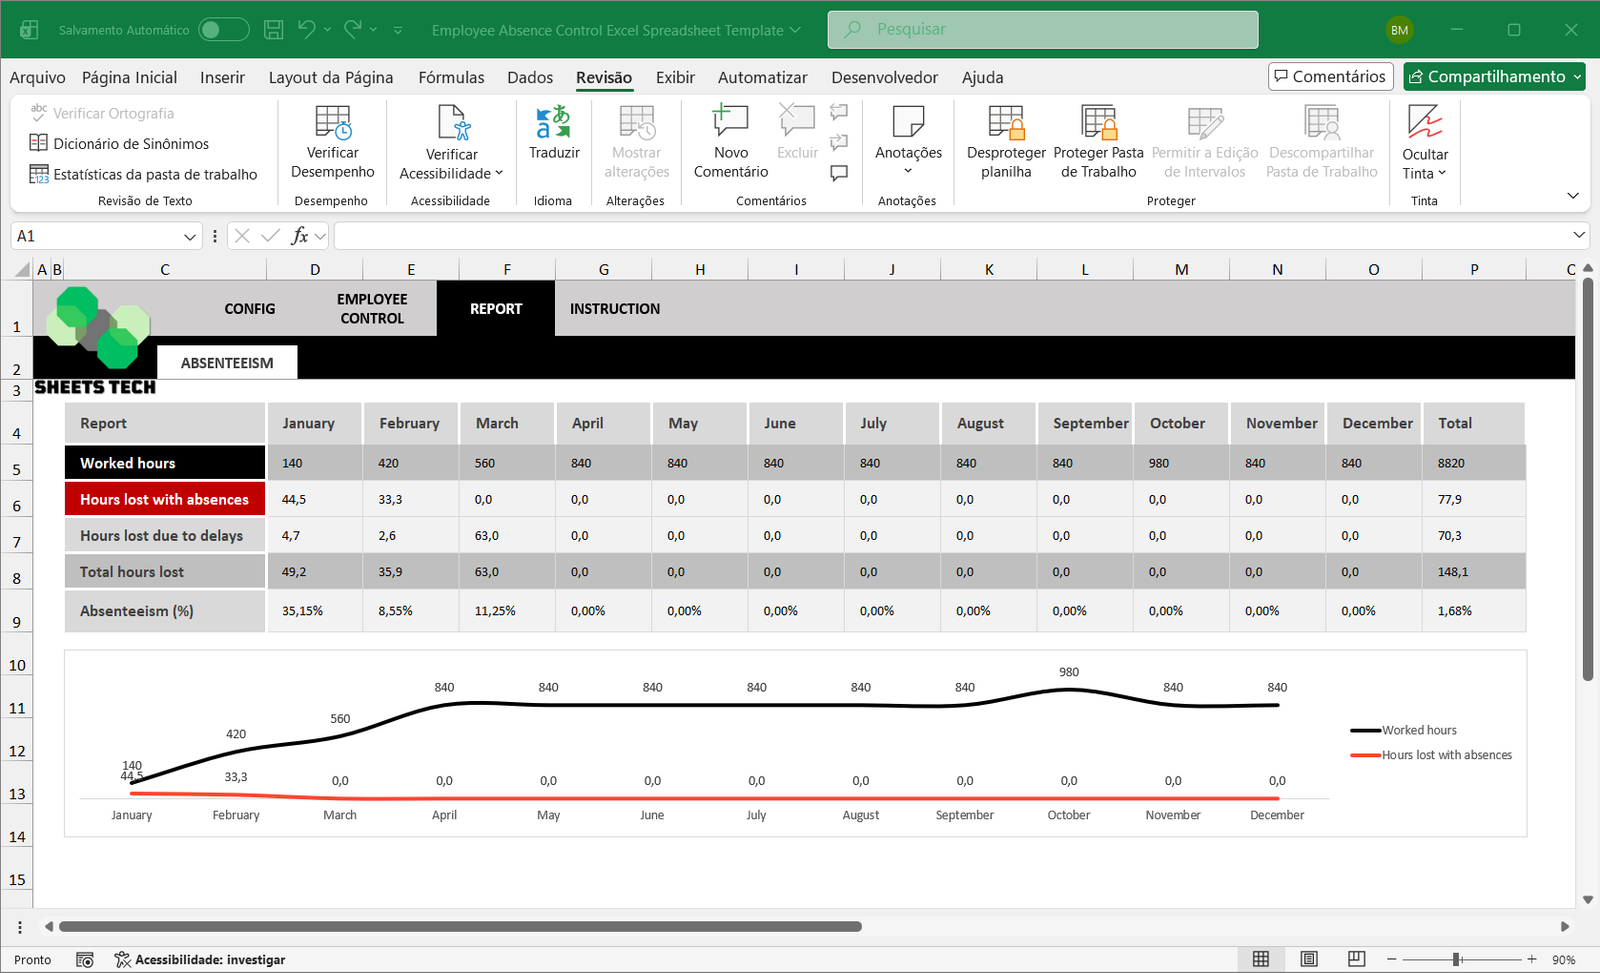Click the Traduzir translate icon
Viewport: 1600px width, 973px height.
(x=553, y=123)
